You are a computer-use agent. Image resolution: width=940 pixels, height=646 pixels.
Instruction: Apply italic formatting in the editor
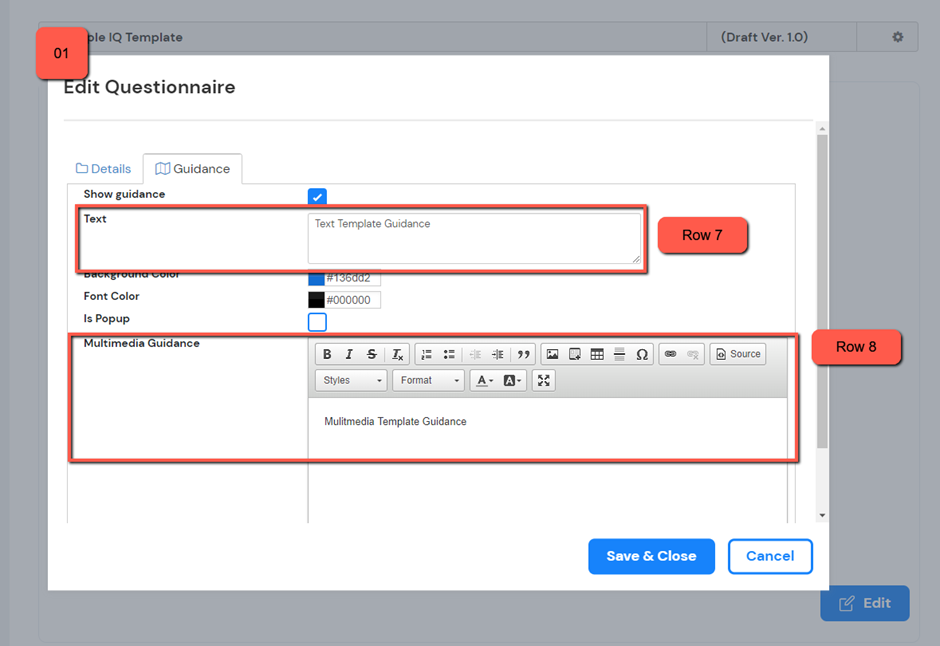pyautogui.click(x=349, y=355)
